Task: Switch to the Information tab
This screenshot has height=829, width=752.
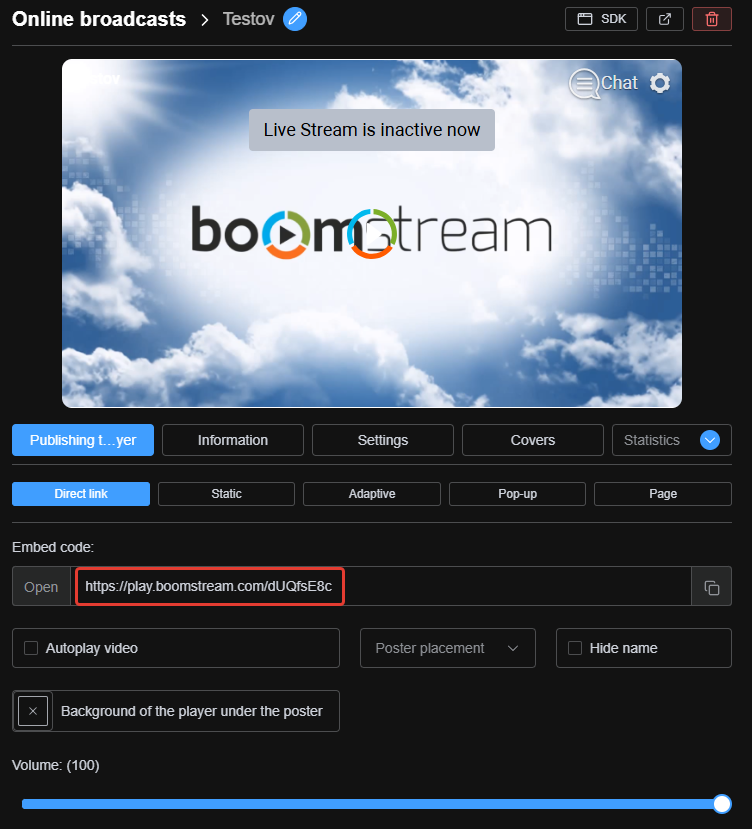Action: [x=233, y=440]
